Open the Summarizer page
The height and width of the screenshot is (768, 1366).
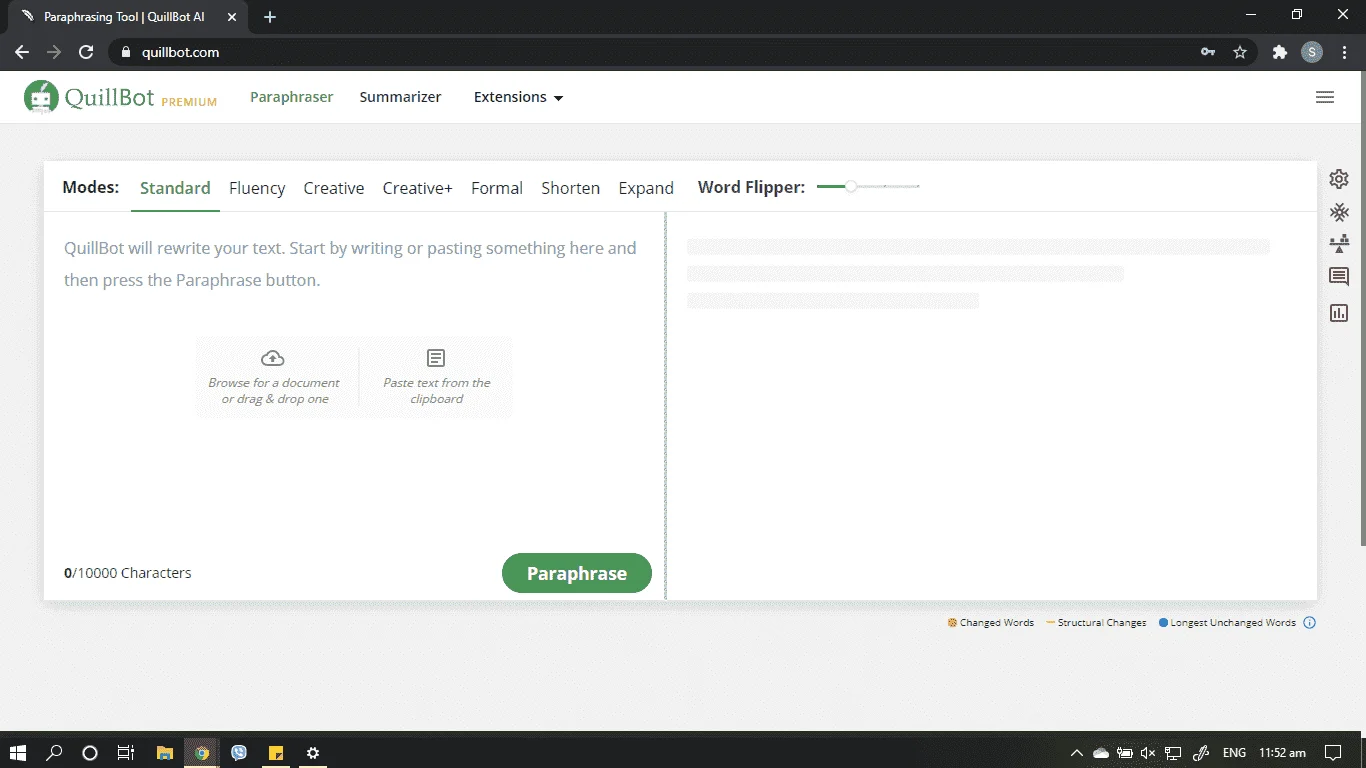[x=401, y=97]
